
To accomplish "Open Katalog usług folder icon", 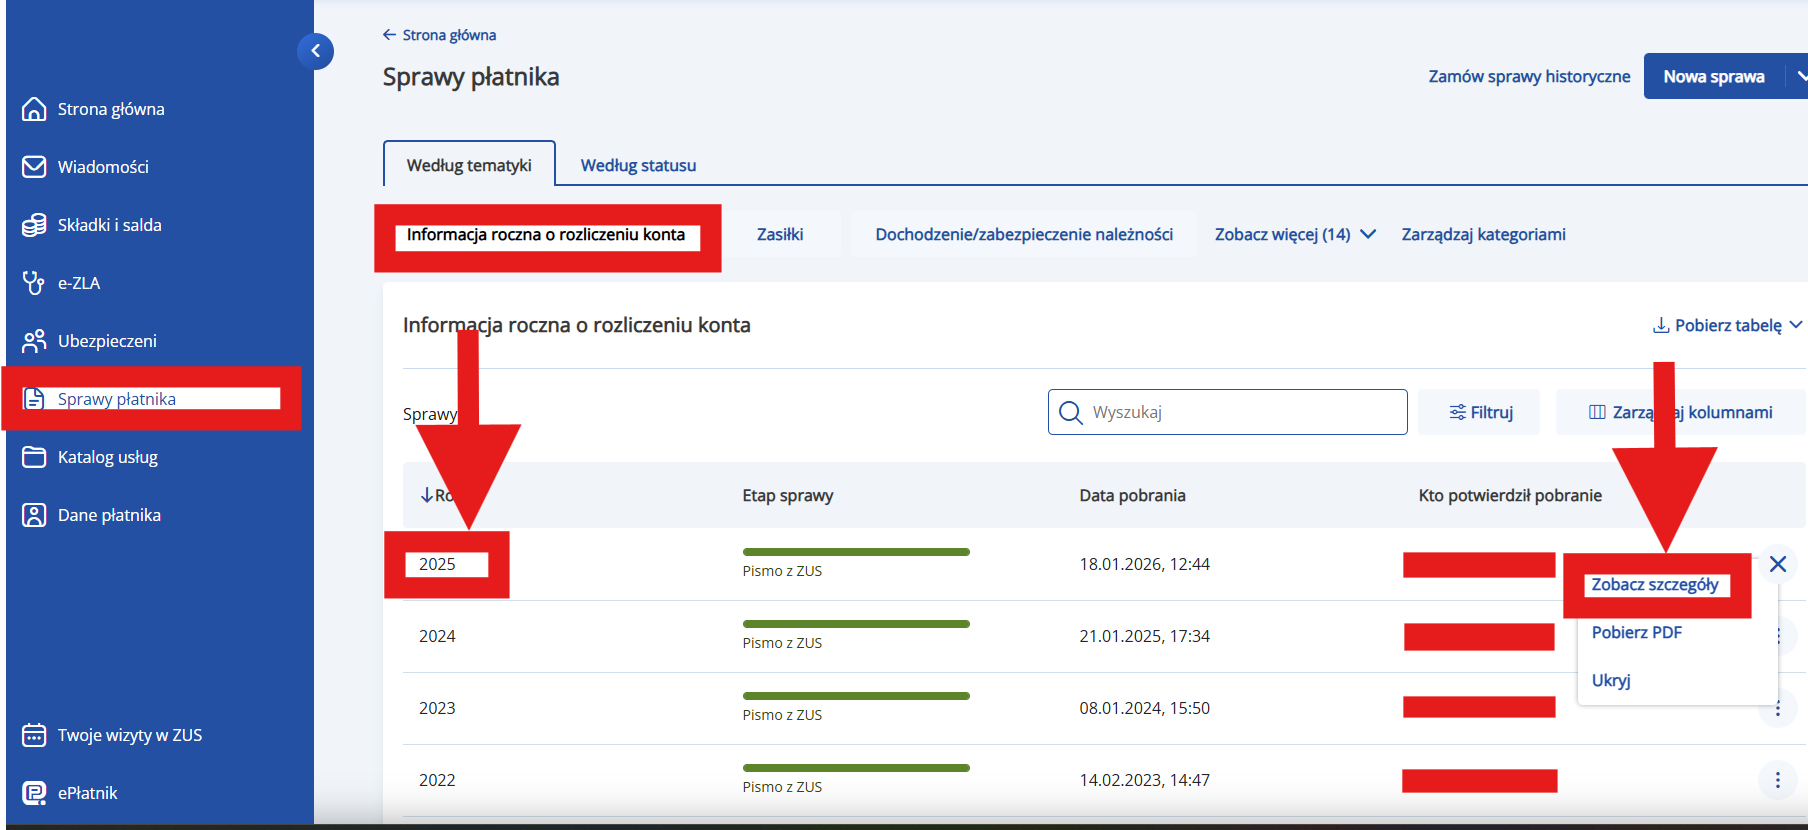I will point(34,457).
